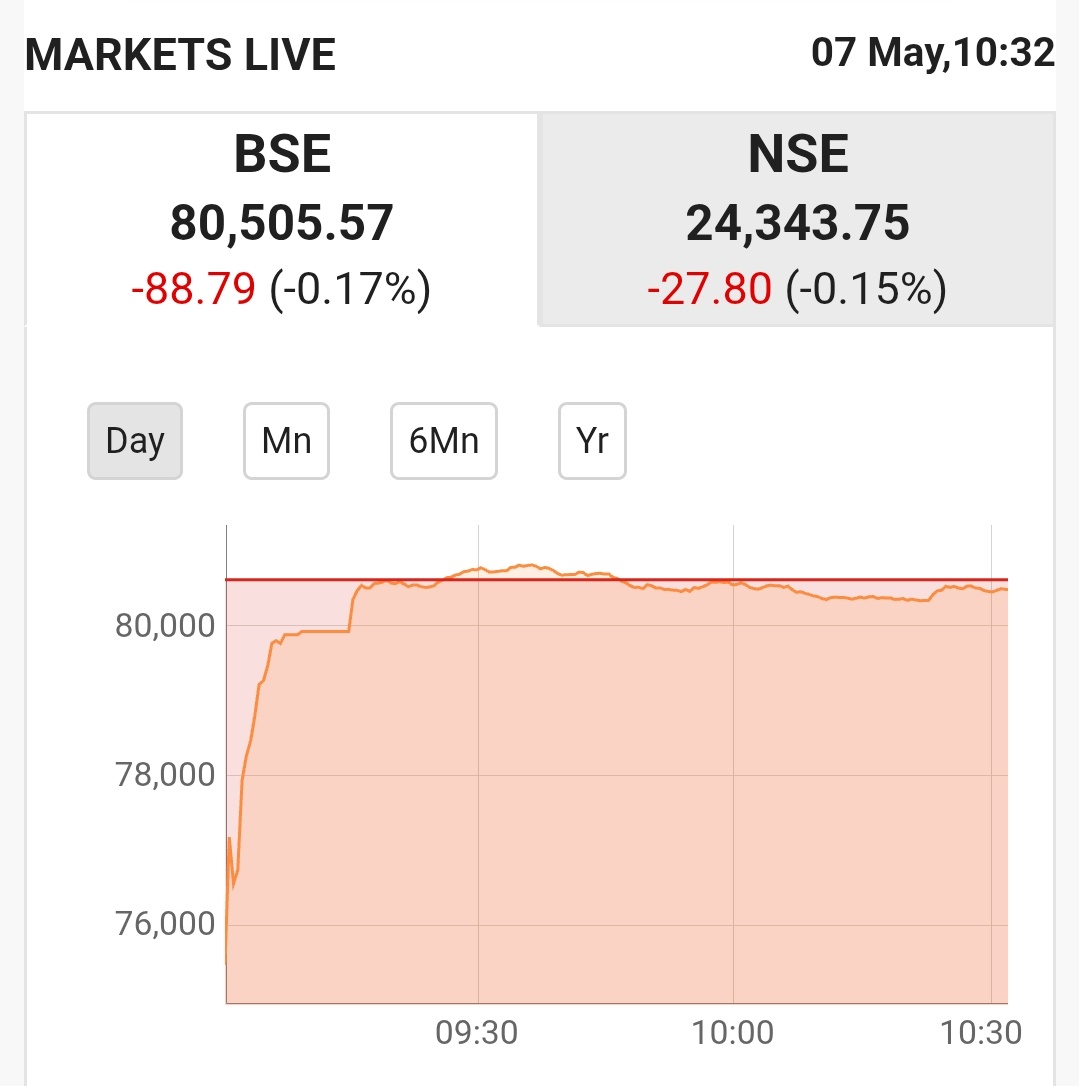This screenshot has height=1086, width=1079.
Task: Switch to the BSE tab
Action: pyautogui.click(x=282, y=156)
